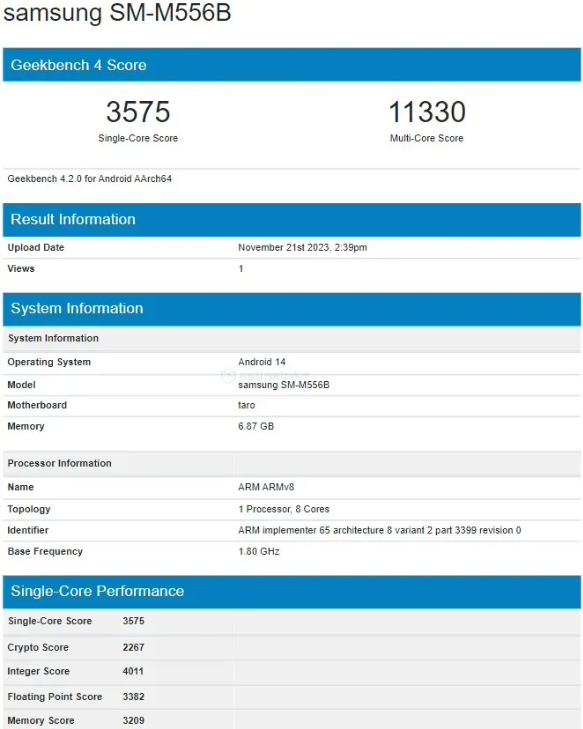Click the memory value 6.87 GB
Viewport: 583px width, 729px height.
(256, 426)
